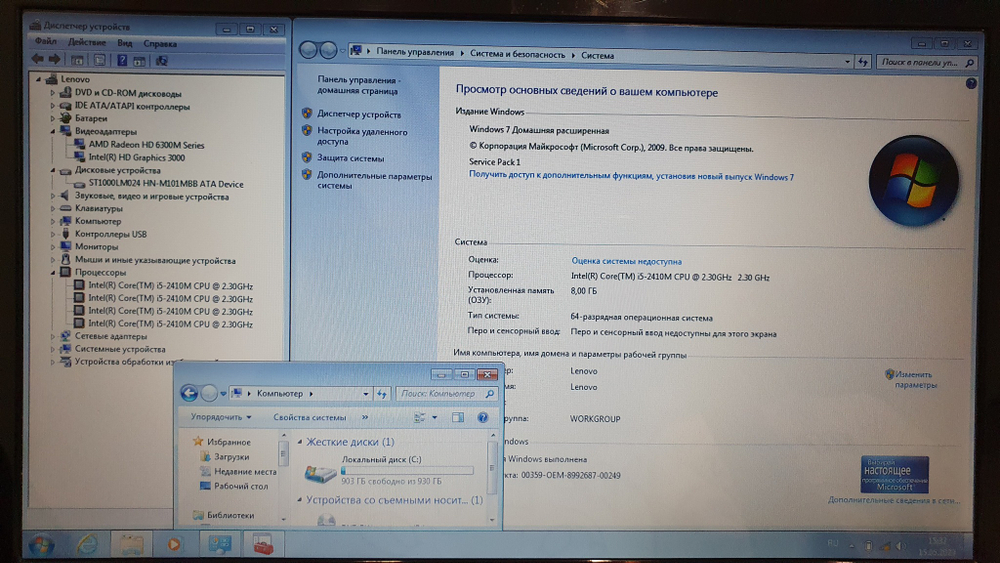Click help icon in Компьютер window toolbar

point(483,418)
